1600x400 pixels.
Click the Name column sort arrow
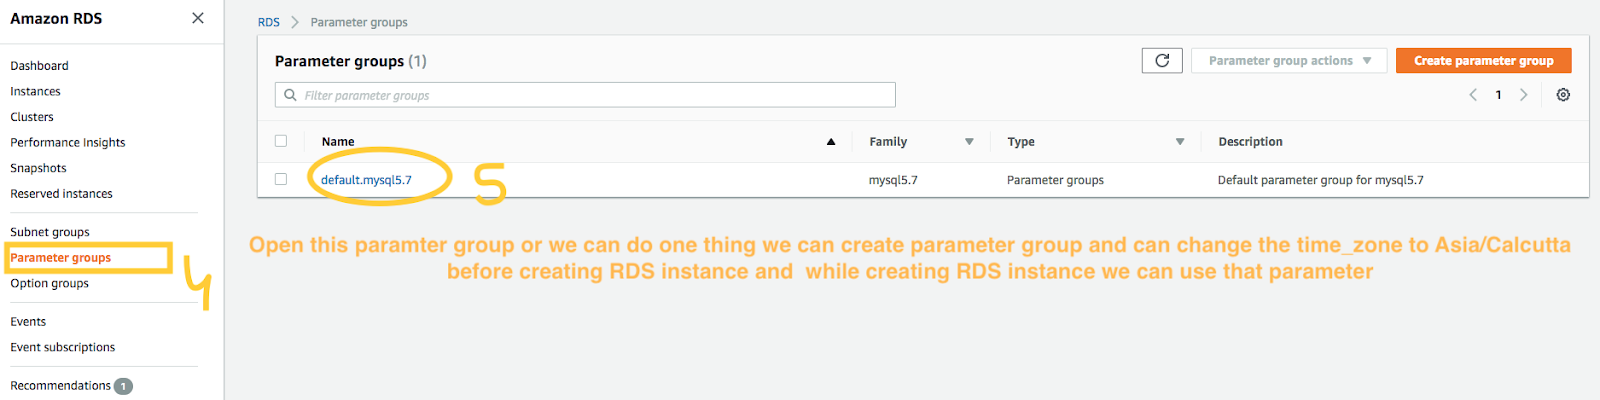(x=831, y=142)
